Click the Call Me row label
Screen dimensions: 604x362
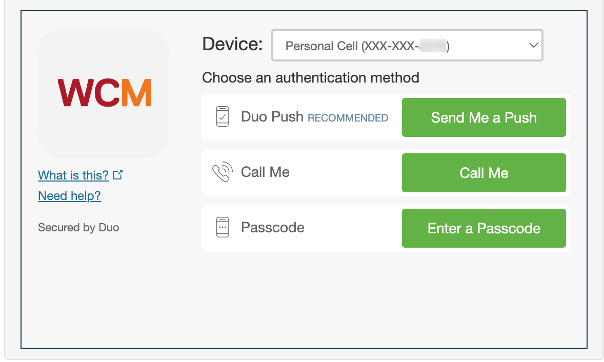pos(265,172)
